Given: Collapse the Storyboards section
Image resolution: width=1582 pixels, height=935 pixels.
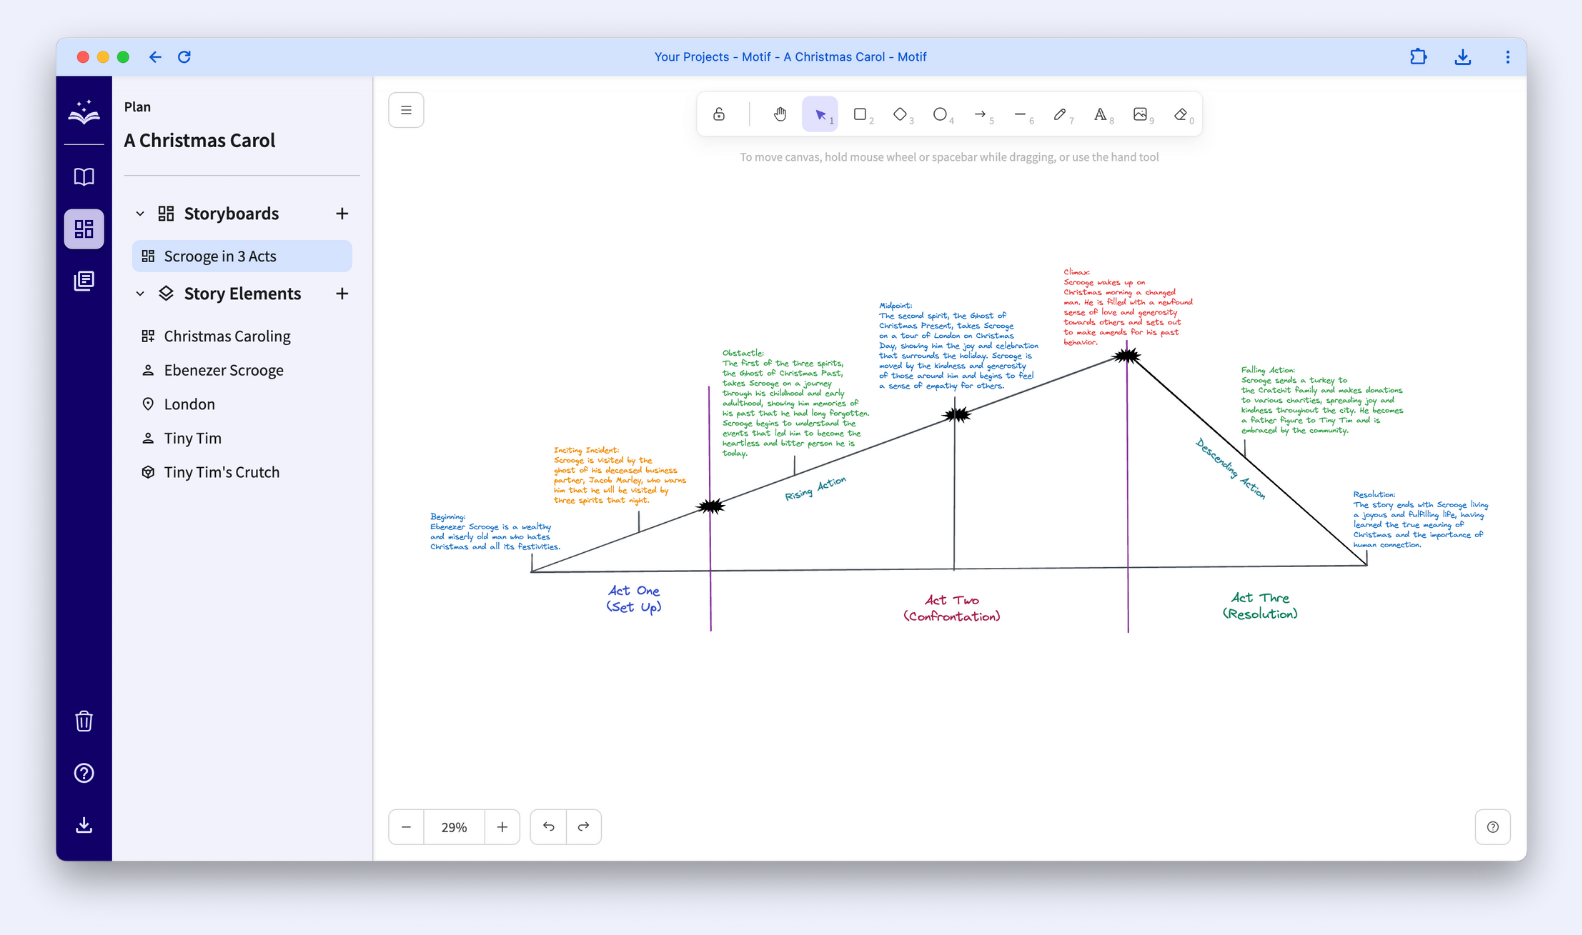Looking at the screenshot, I should tap(140, 214).
